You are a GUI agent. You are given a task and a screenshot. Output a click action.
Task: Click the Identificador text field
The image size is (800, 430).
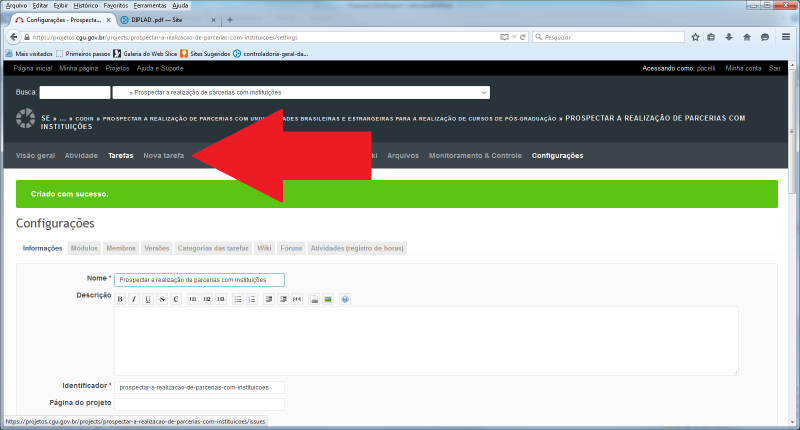(199, 386)
